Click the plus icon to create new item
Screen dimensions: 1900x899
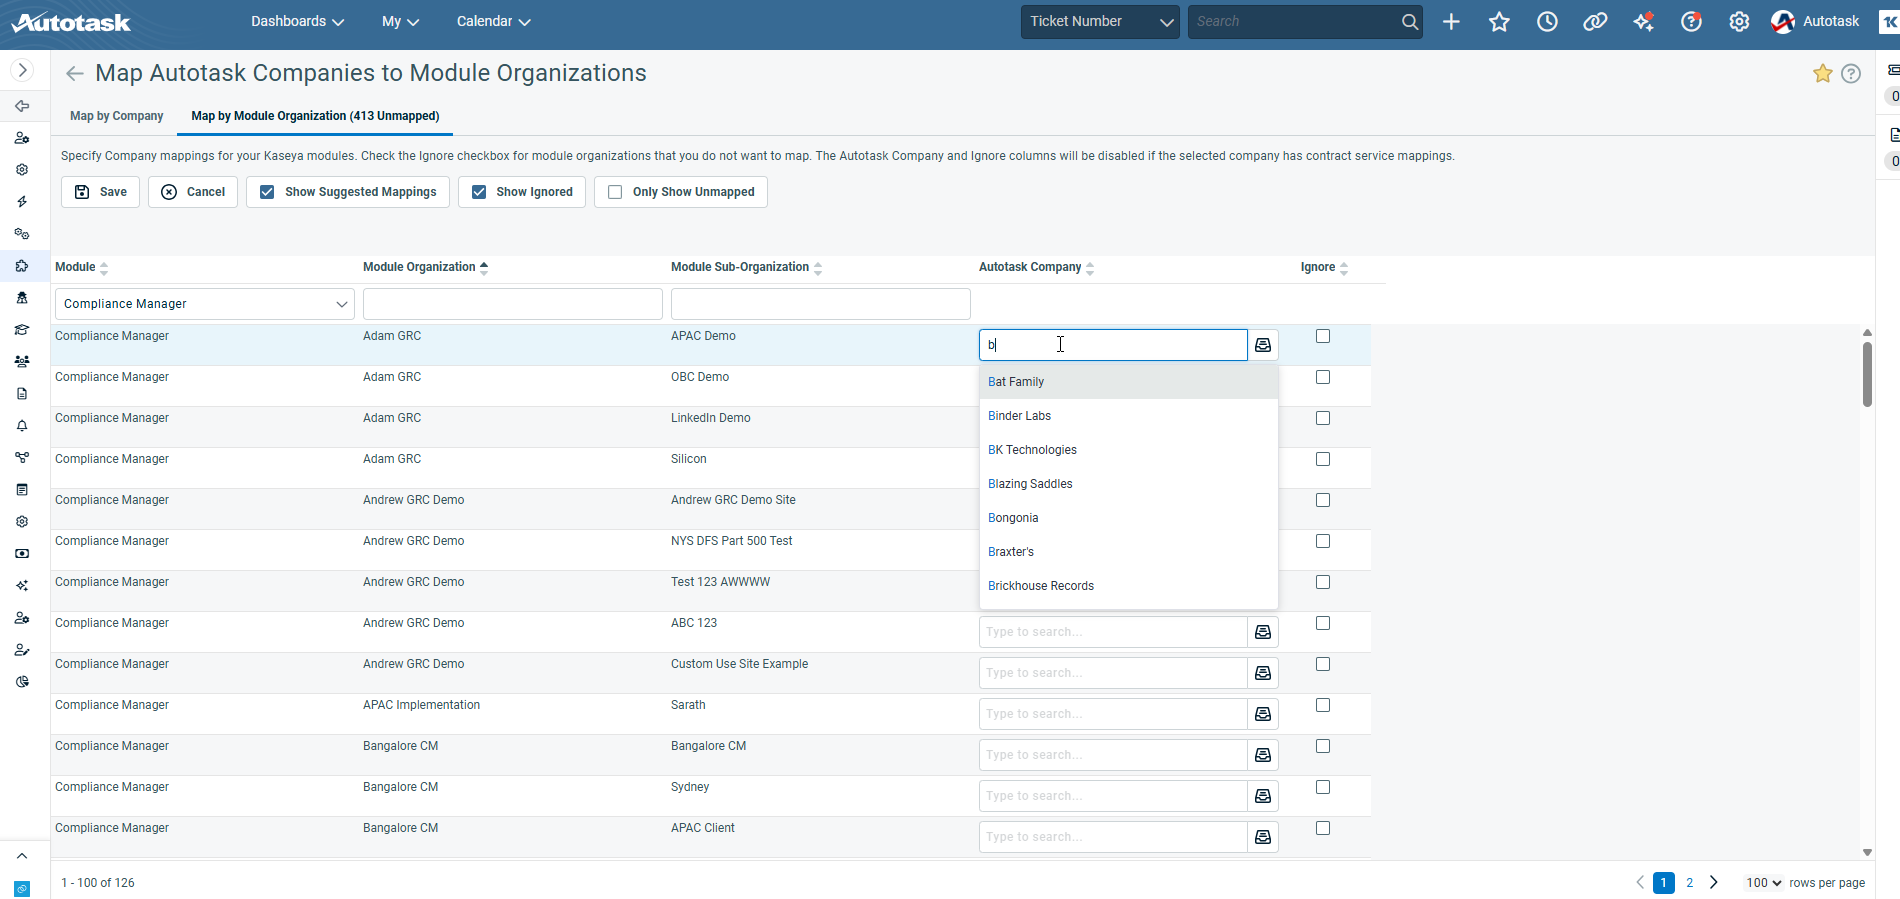pos(1451,22)
